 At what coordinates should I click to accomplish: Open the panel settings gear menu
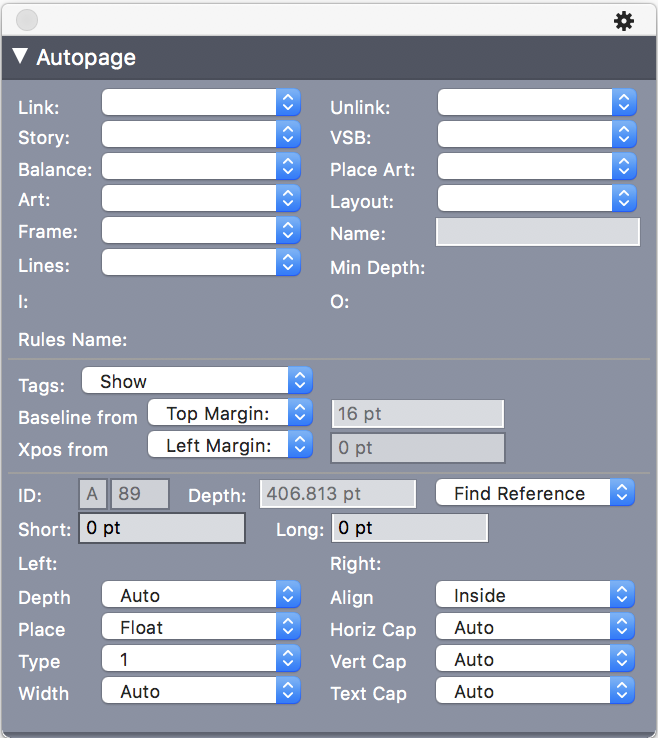click(624, 21)
